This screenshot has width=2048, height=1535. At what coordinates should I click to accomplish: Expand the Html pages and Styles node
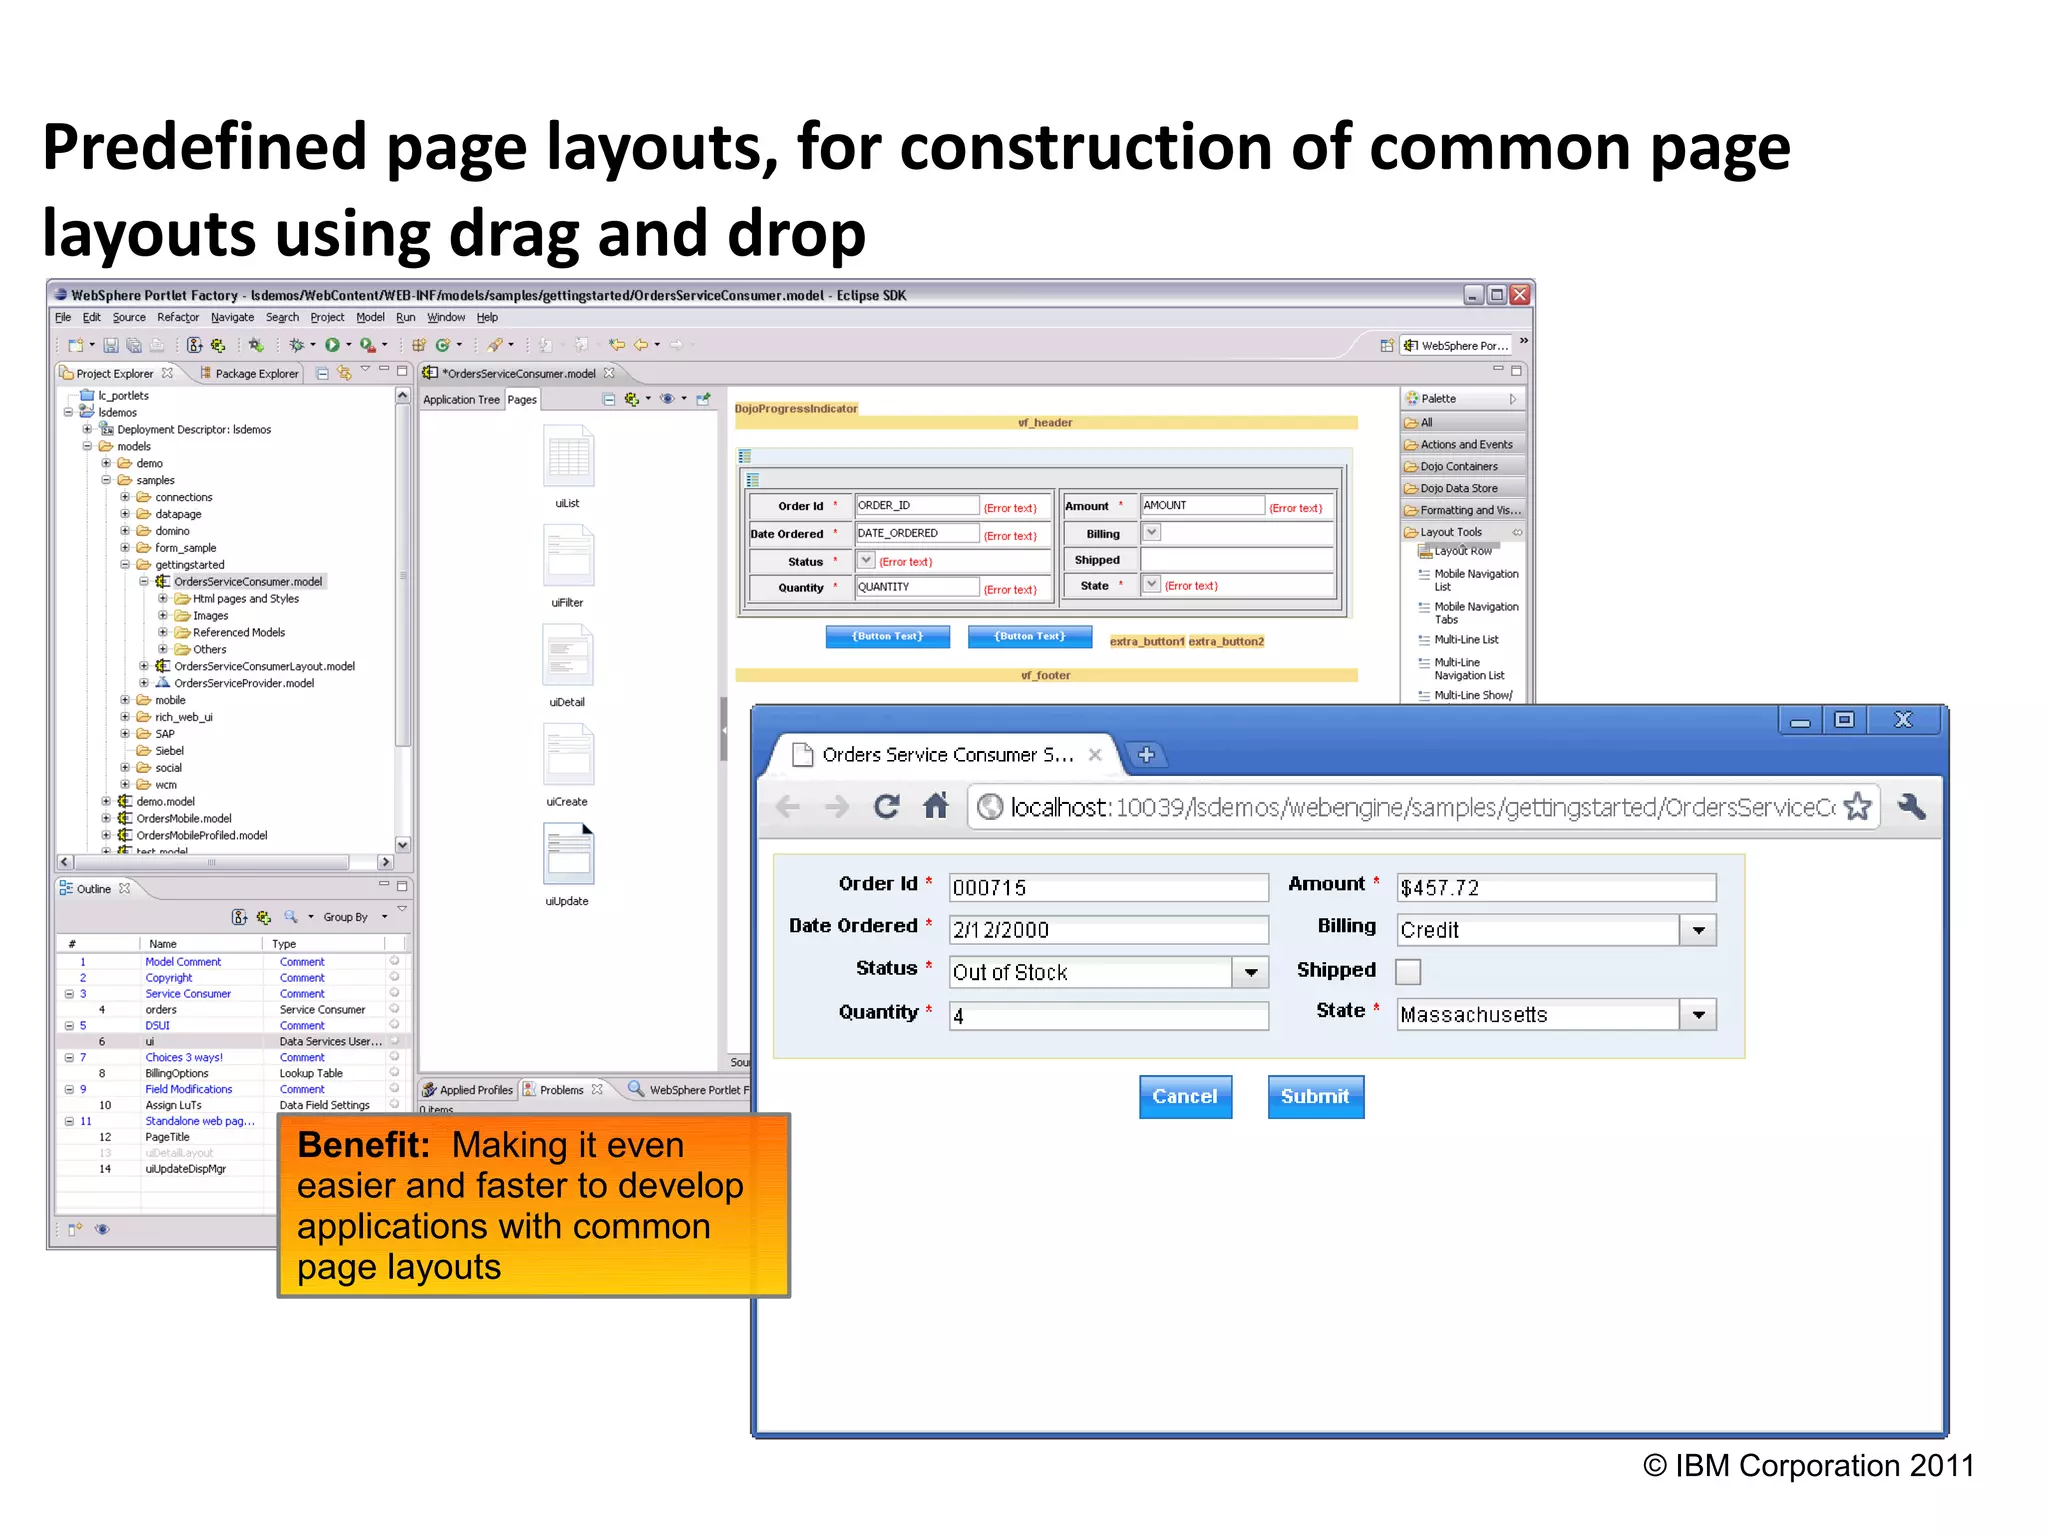[163, 599]
